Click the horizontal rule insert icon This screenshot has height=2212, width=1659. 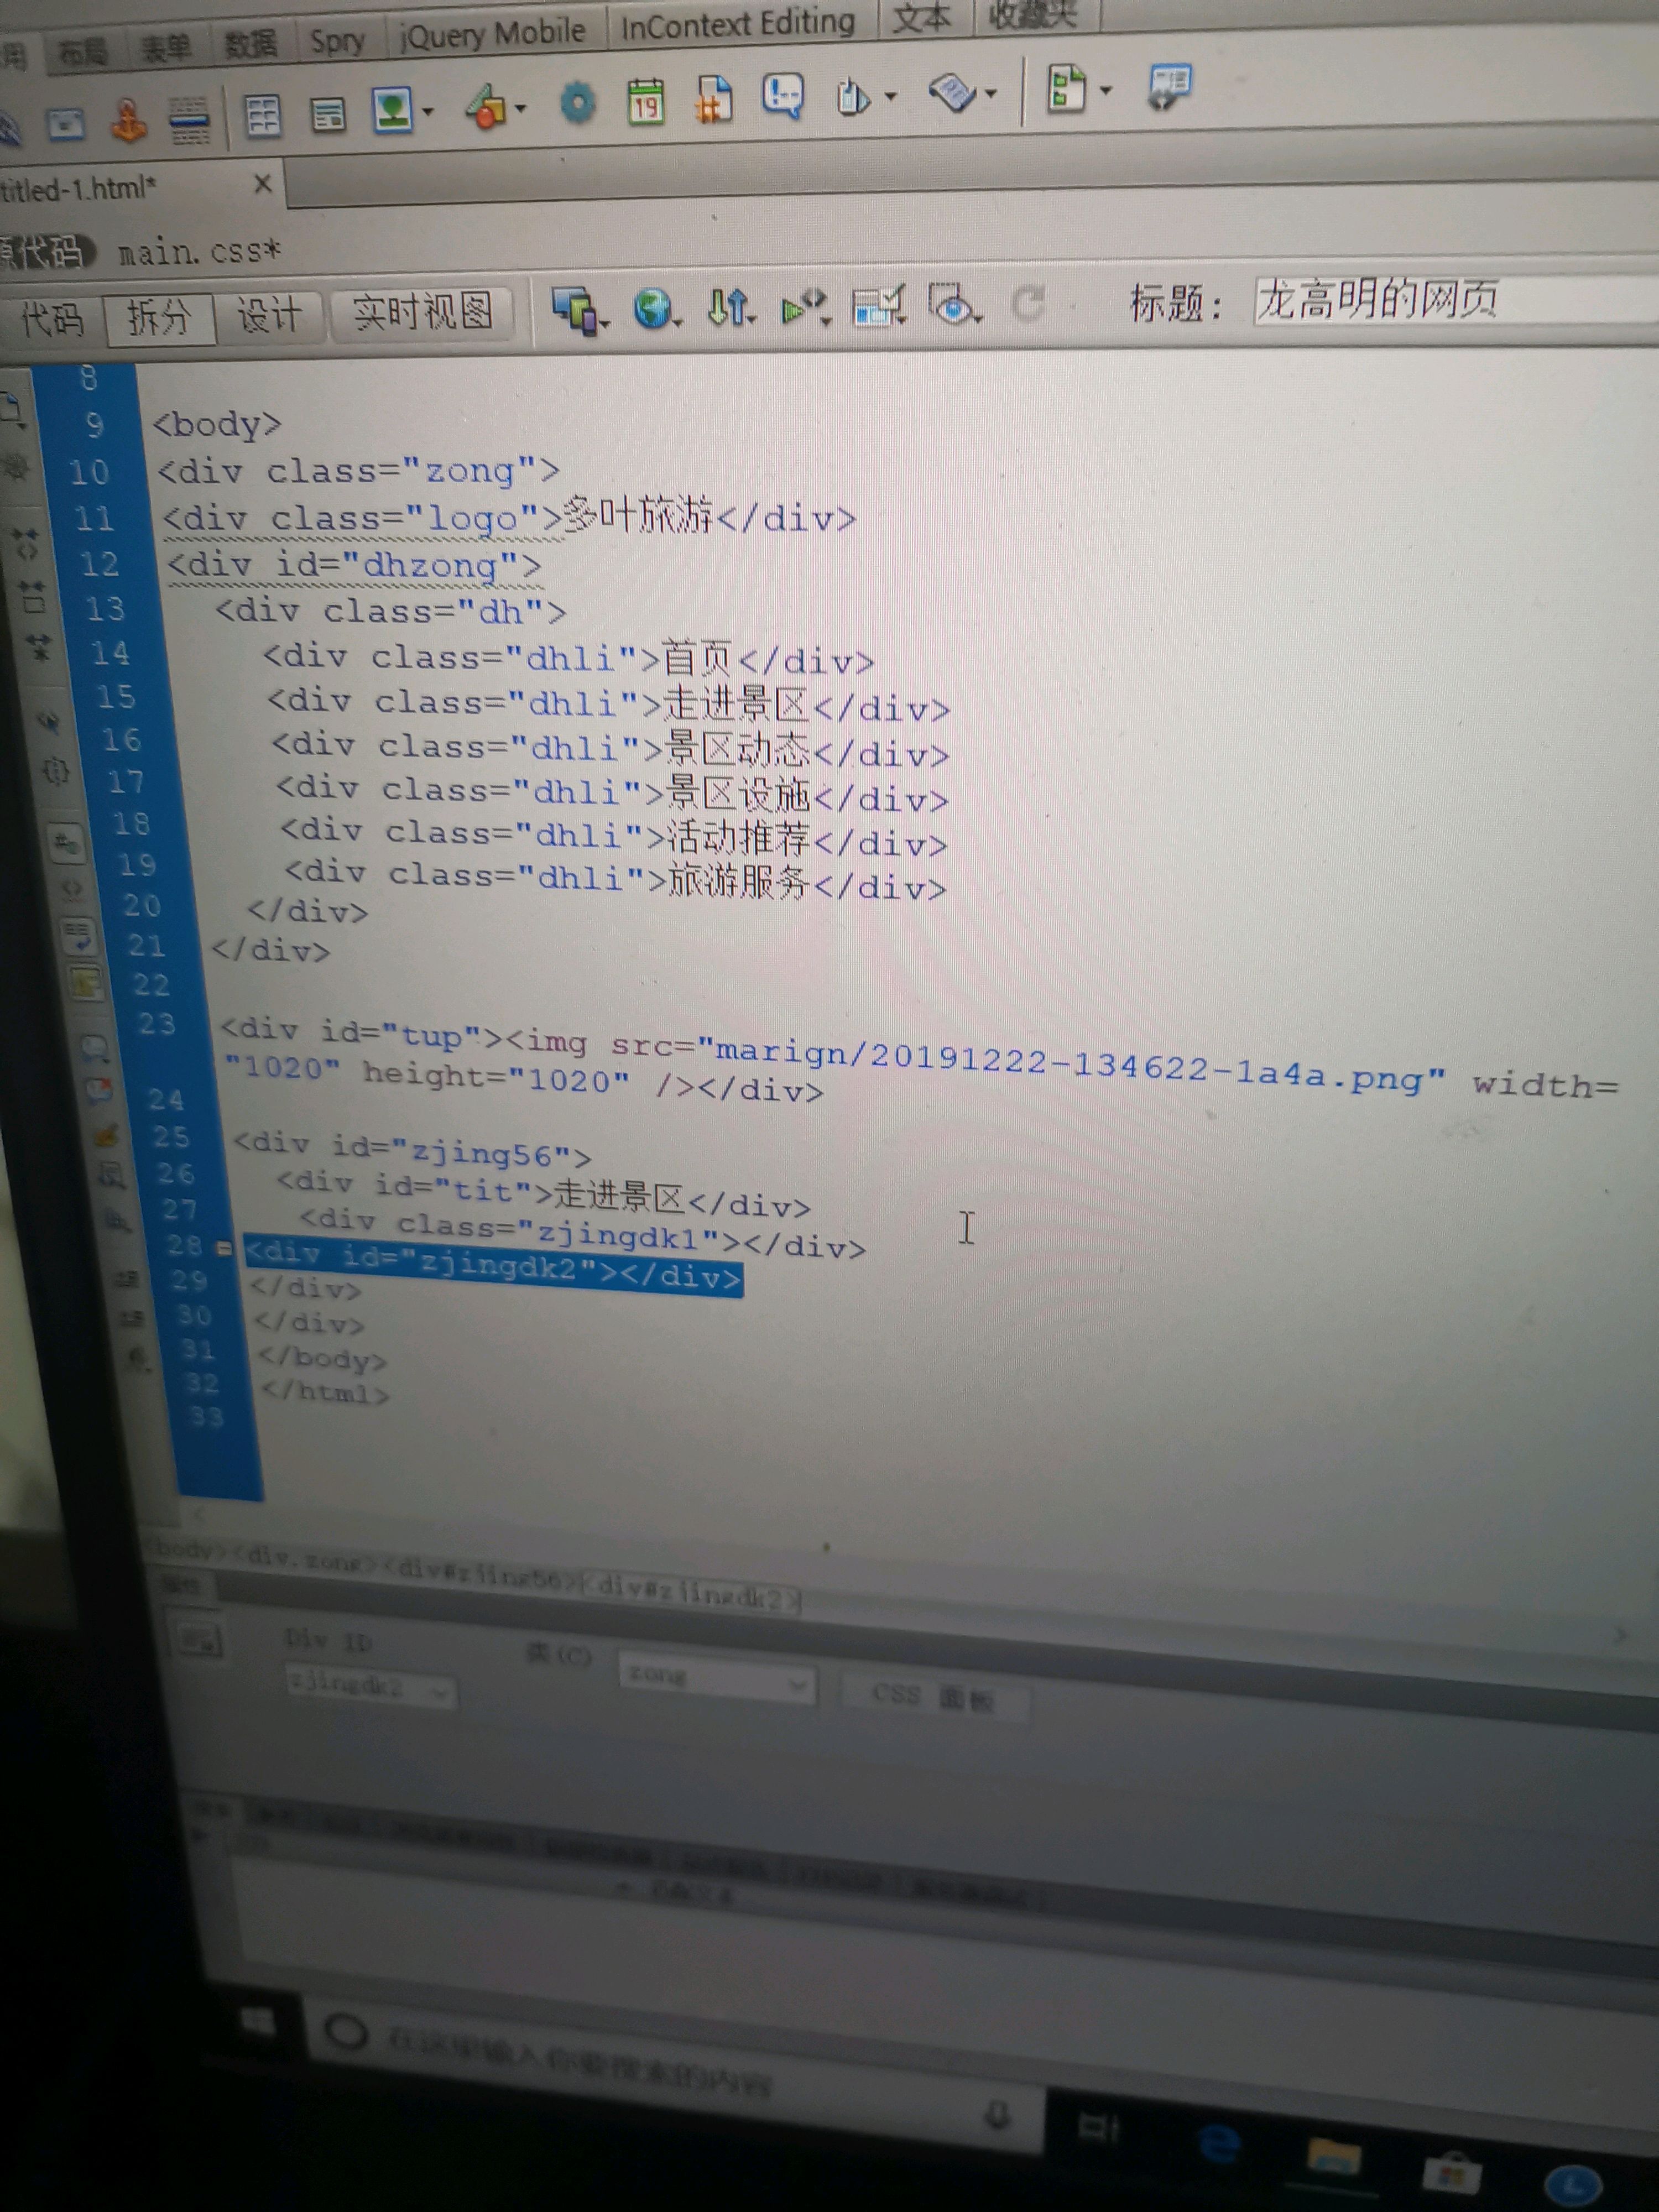tap(189, 120)
